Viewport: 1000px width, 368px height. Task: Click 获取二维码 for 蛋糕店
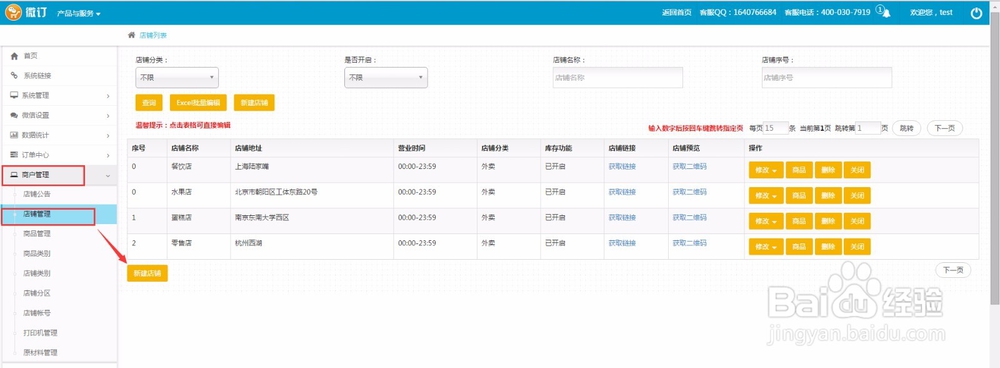(x=689, y=217)
